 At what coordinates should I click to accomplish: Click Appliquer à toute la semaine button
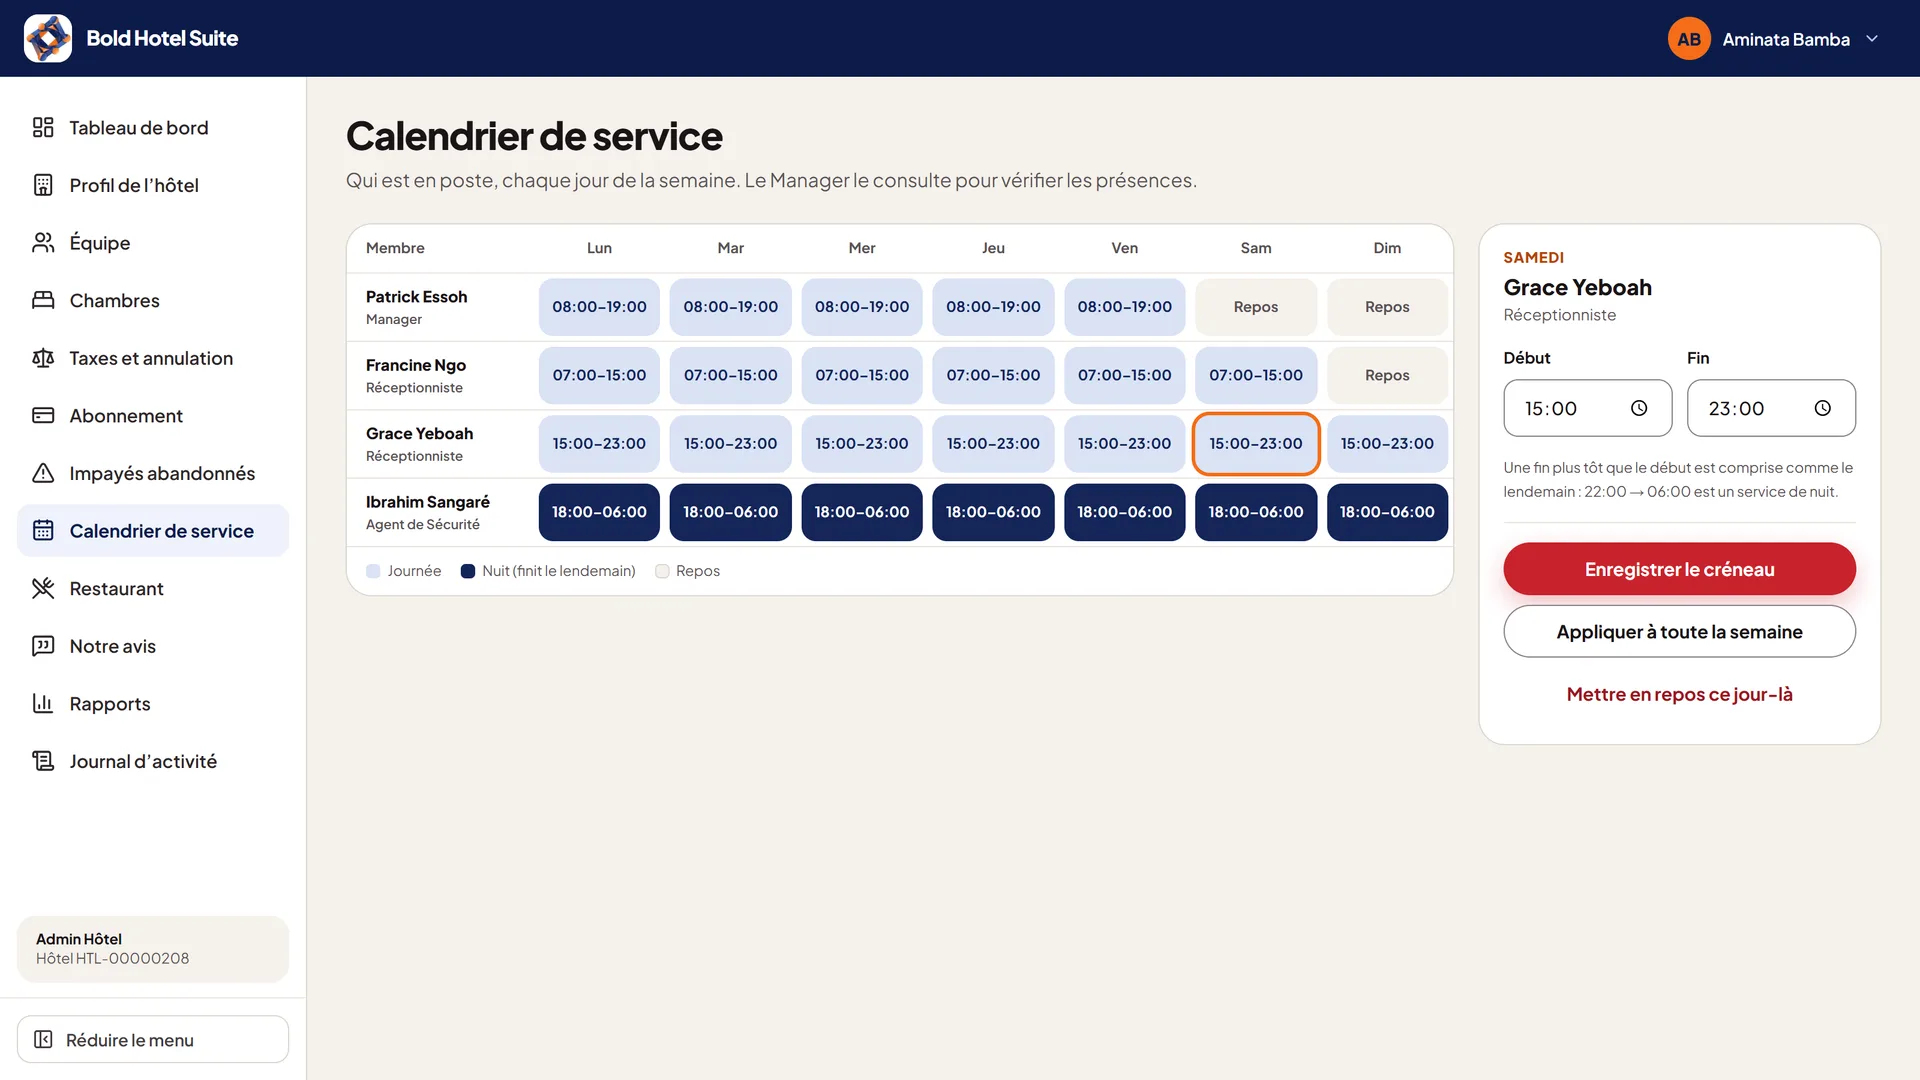[1679, 631]
